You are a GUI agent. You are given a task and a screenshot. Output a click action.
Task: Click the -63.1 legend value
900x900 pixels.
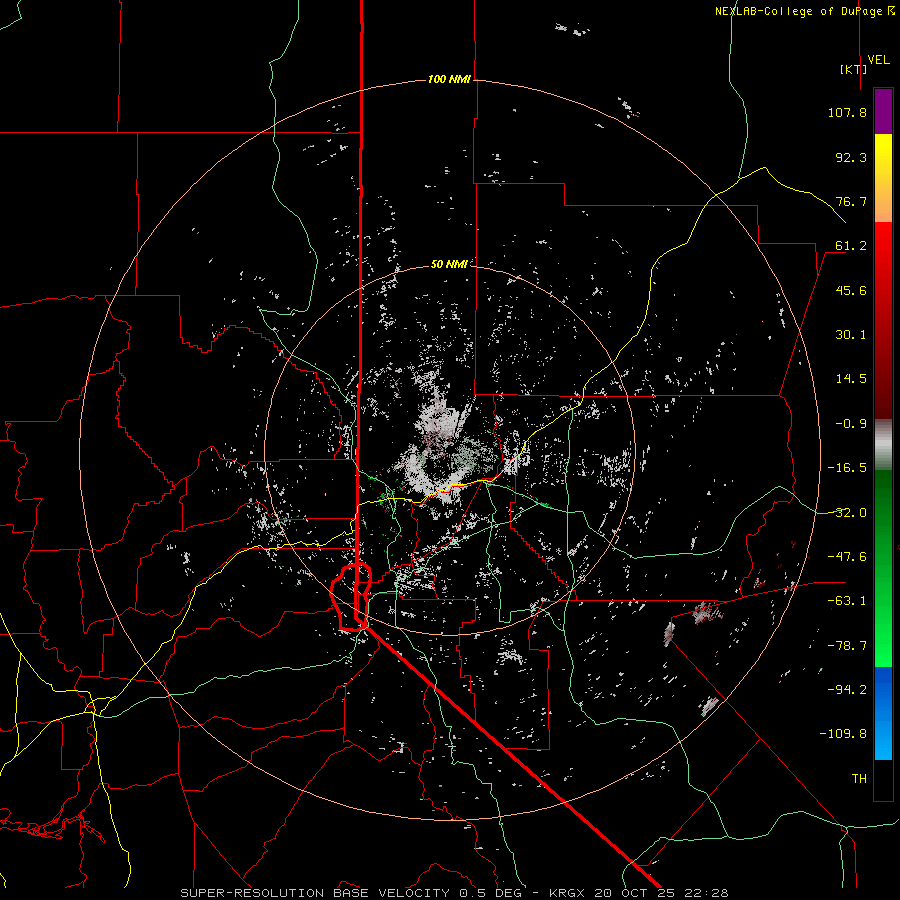[847, 601]
